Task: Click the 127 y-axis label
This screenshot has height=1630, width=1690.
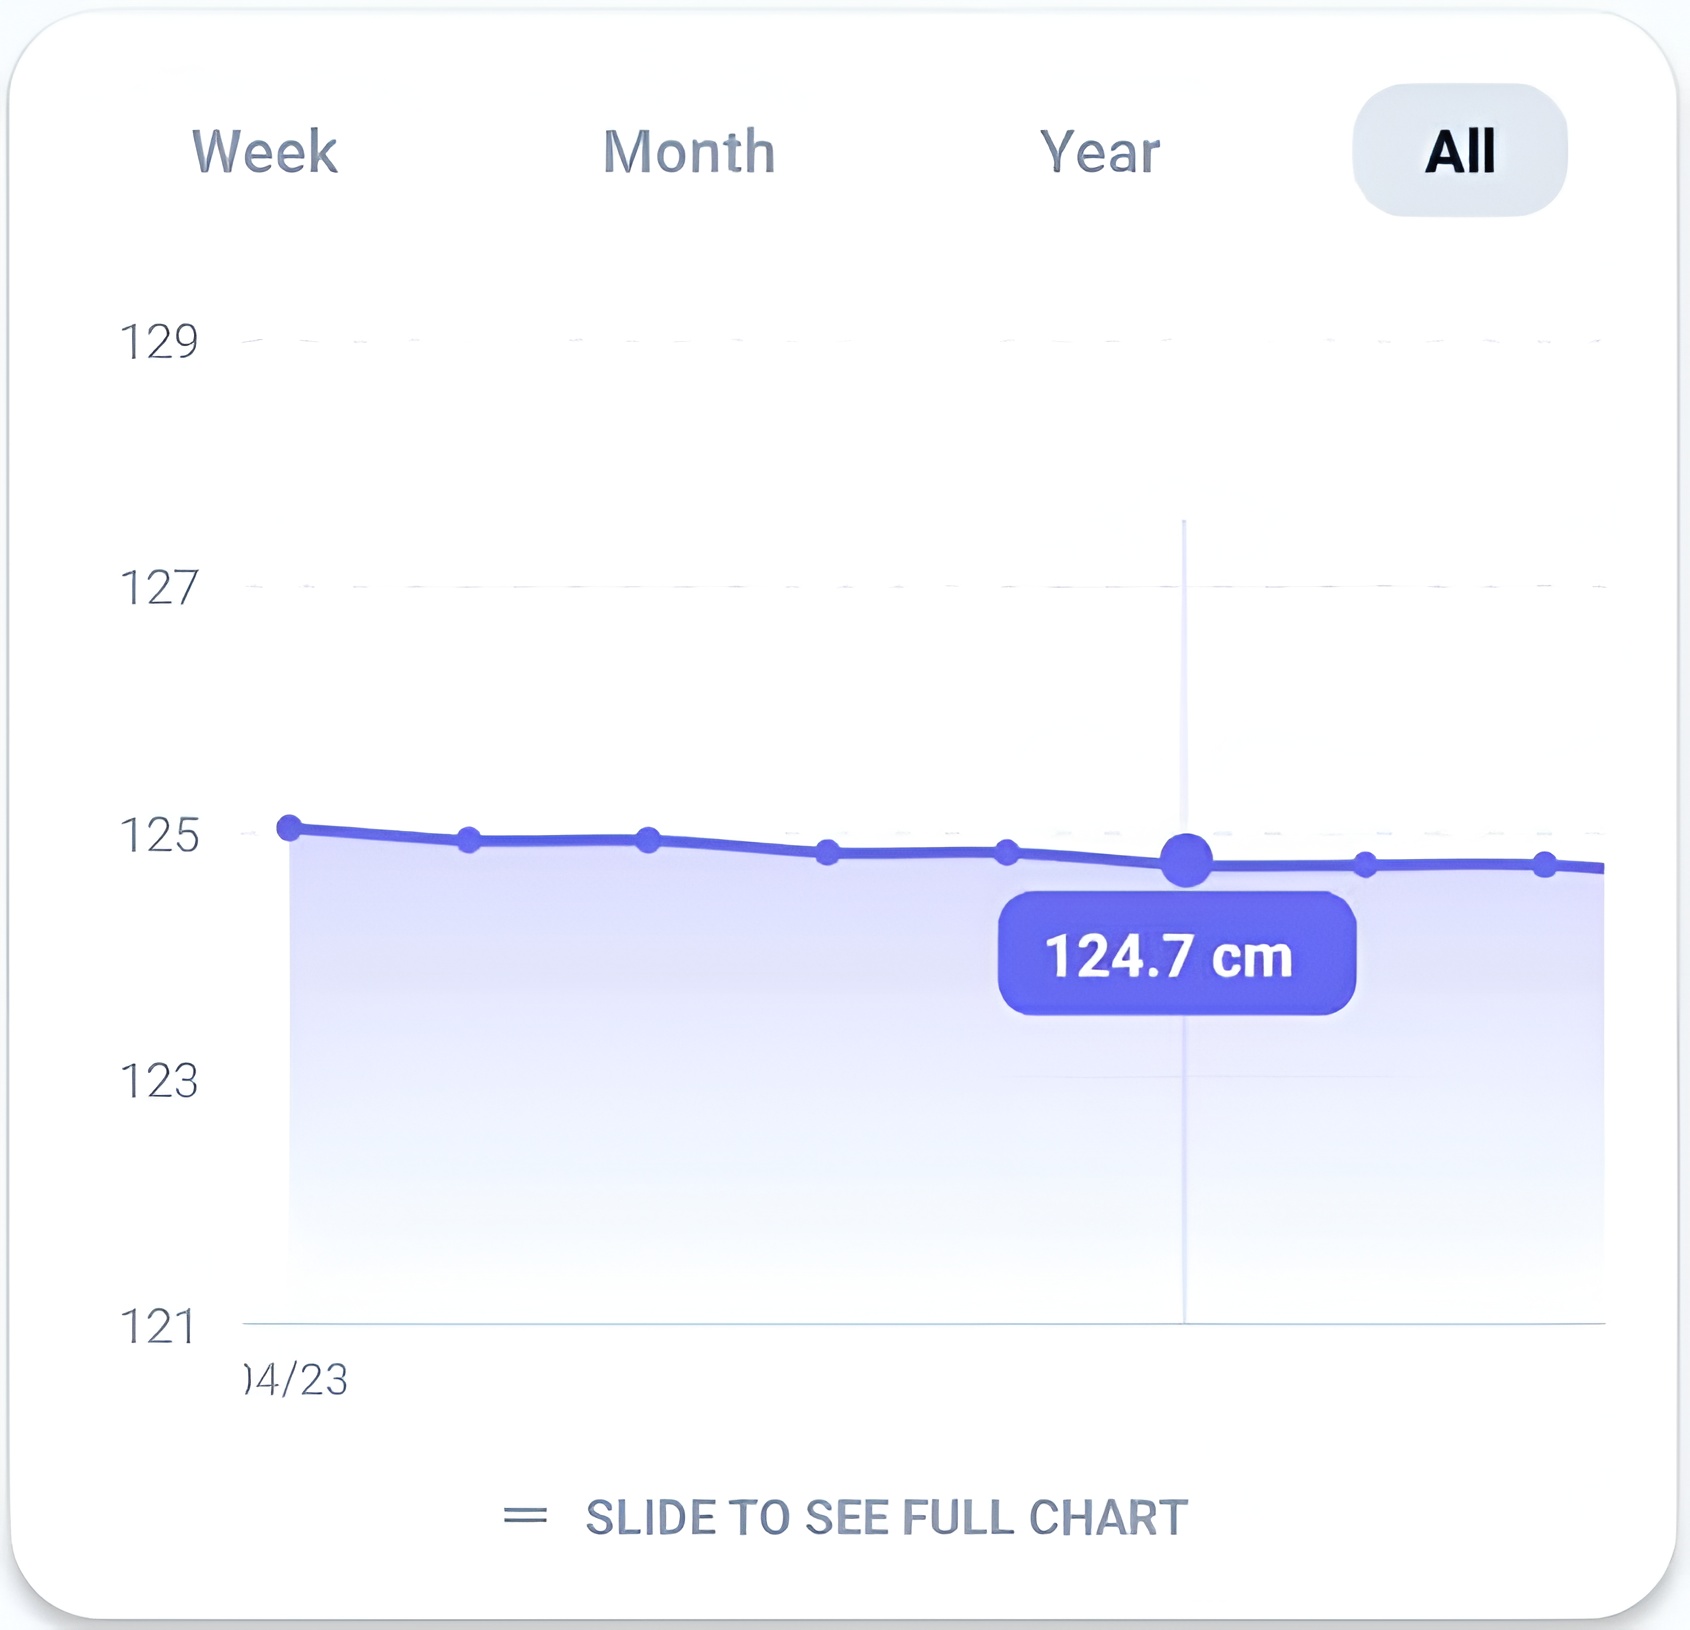Action: pos(159,588)
